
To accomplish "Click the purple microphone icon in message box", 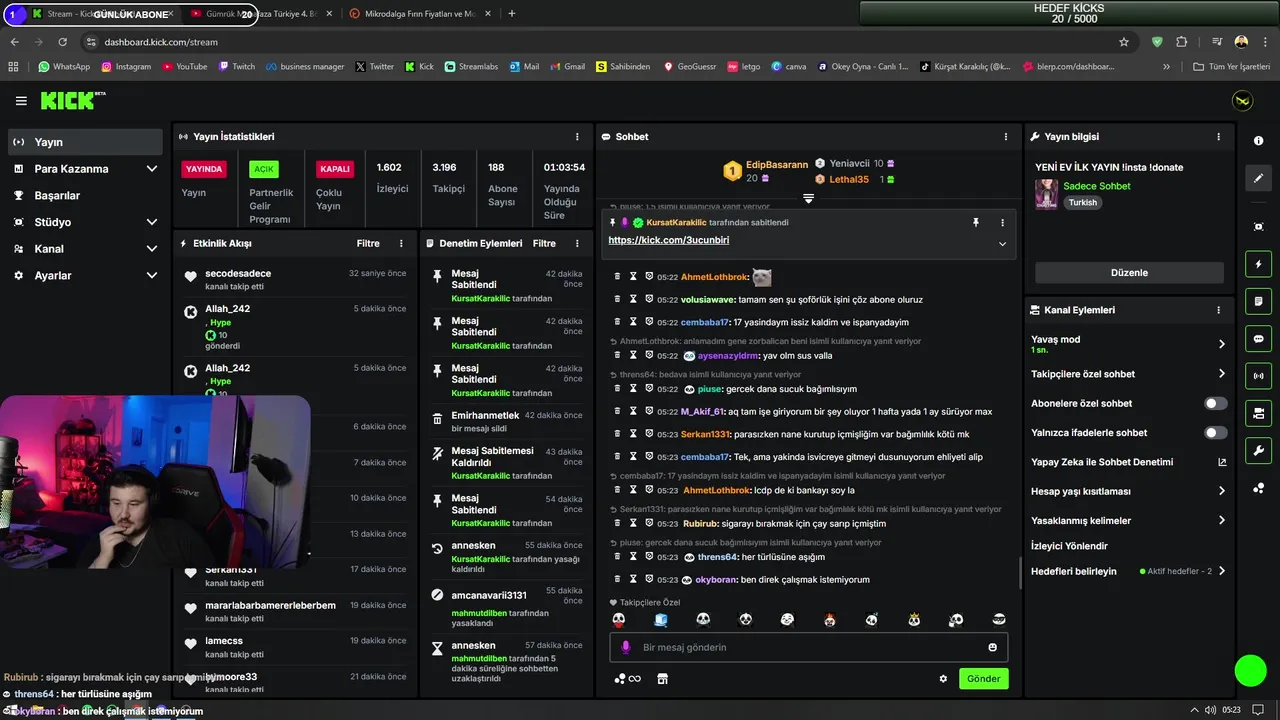I will click(626, 647).
